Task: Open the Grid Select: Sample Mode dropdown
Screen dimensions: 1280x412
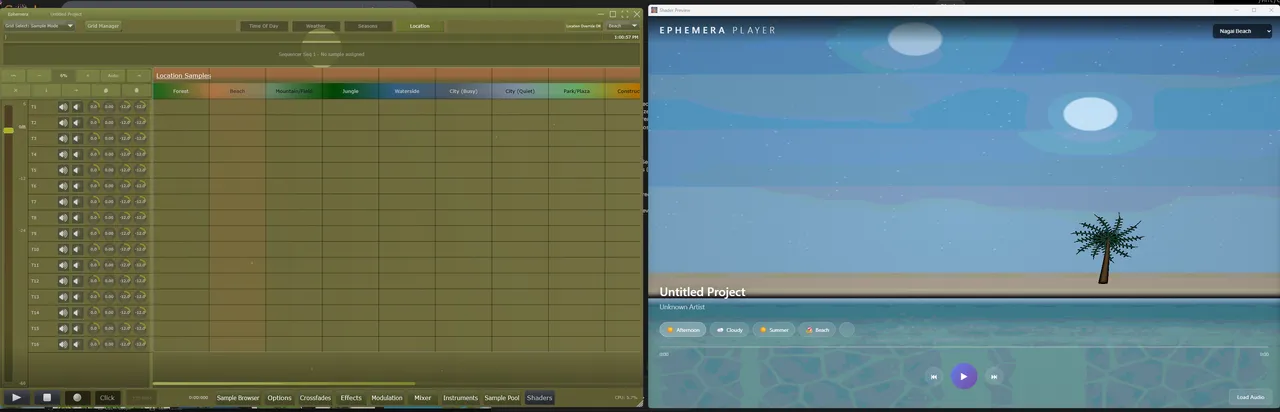Action: 39,26
